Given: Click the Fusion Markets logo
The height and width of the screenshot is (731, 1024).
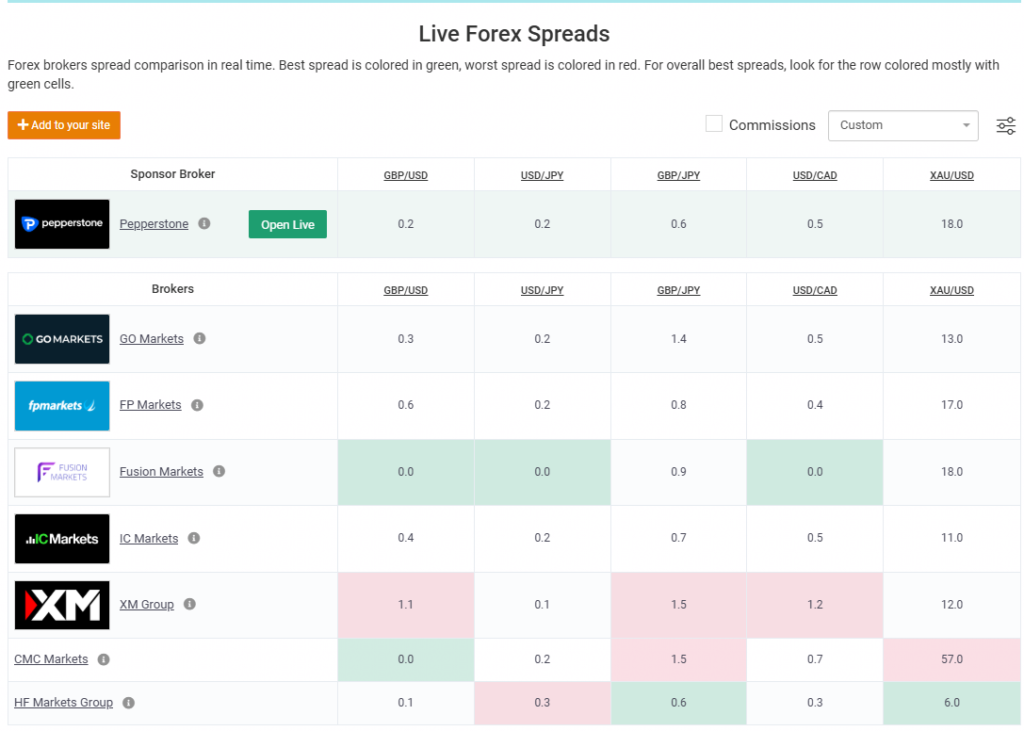Looking at the screenshot, I should coord(62,472).
